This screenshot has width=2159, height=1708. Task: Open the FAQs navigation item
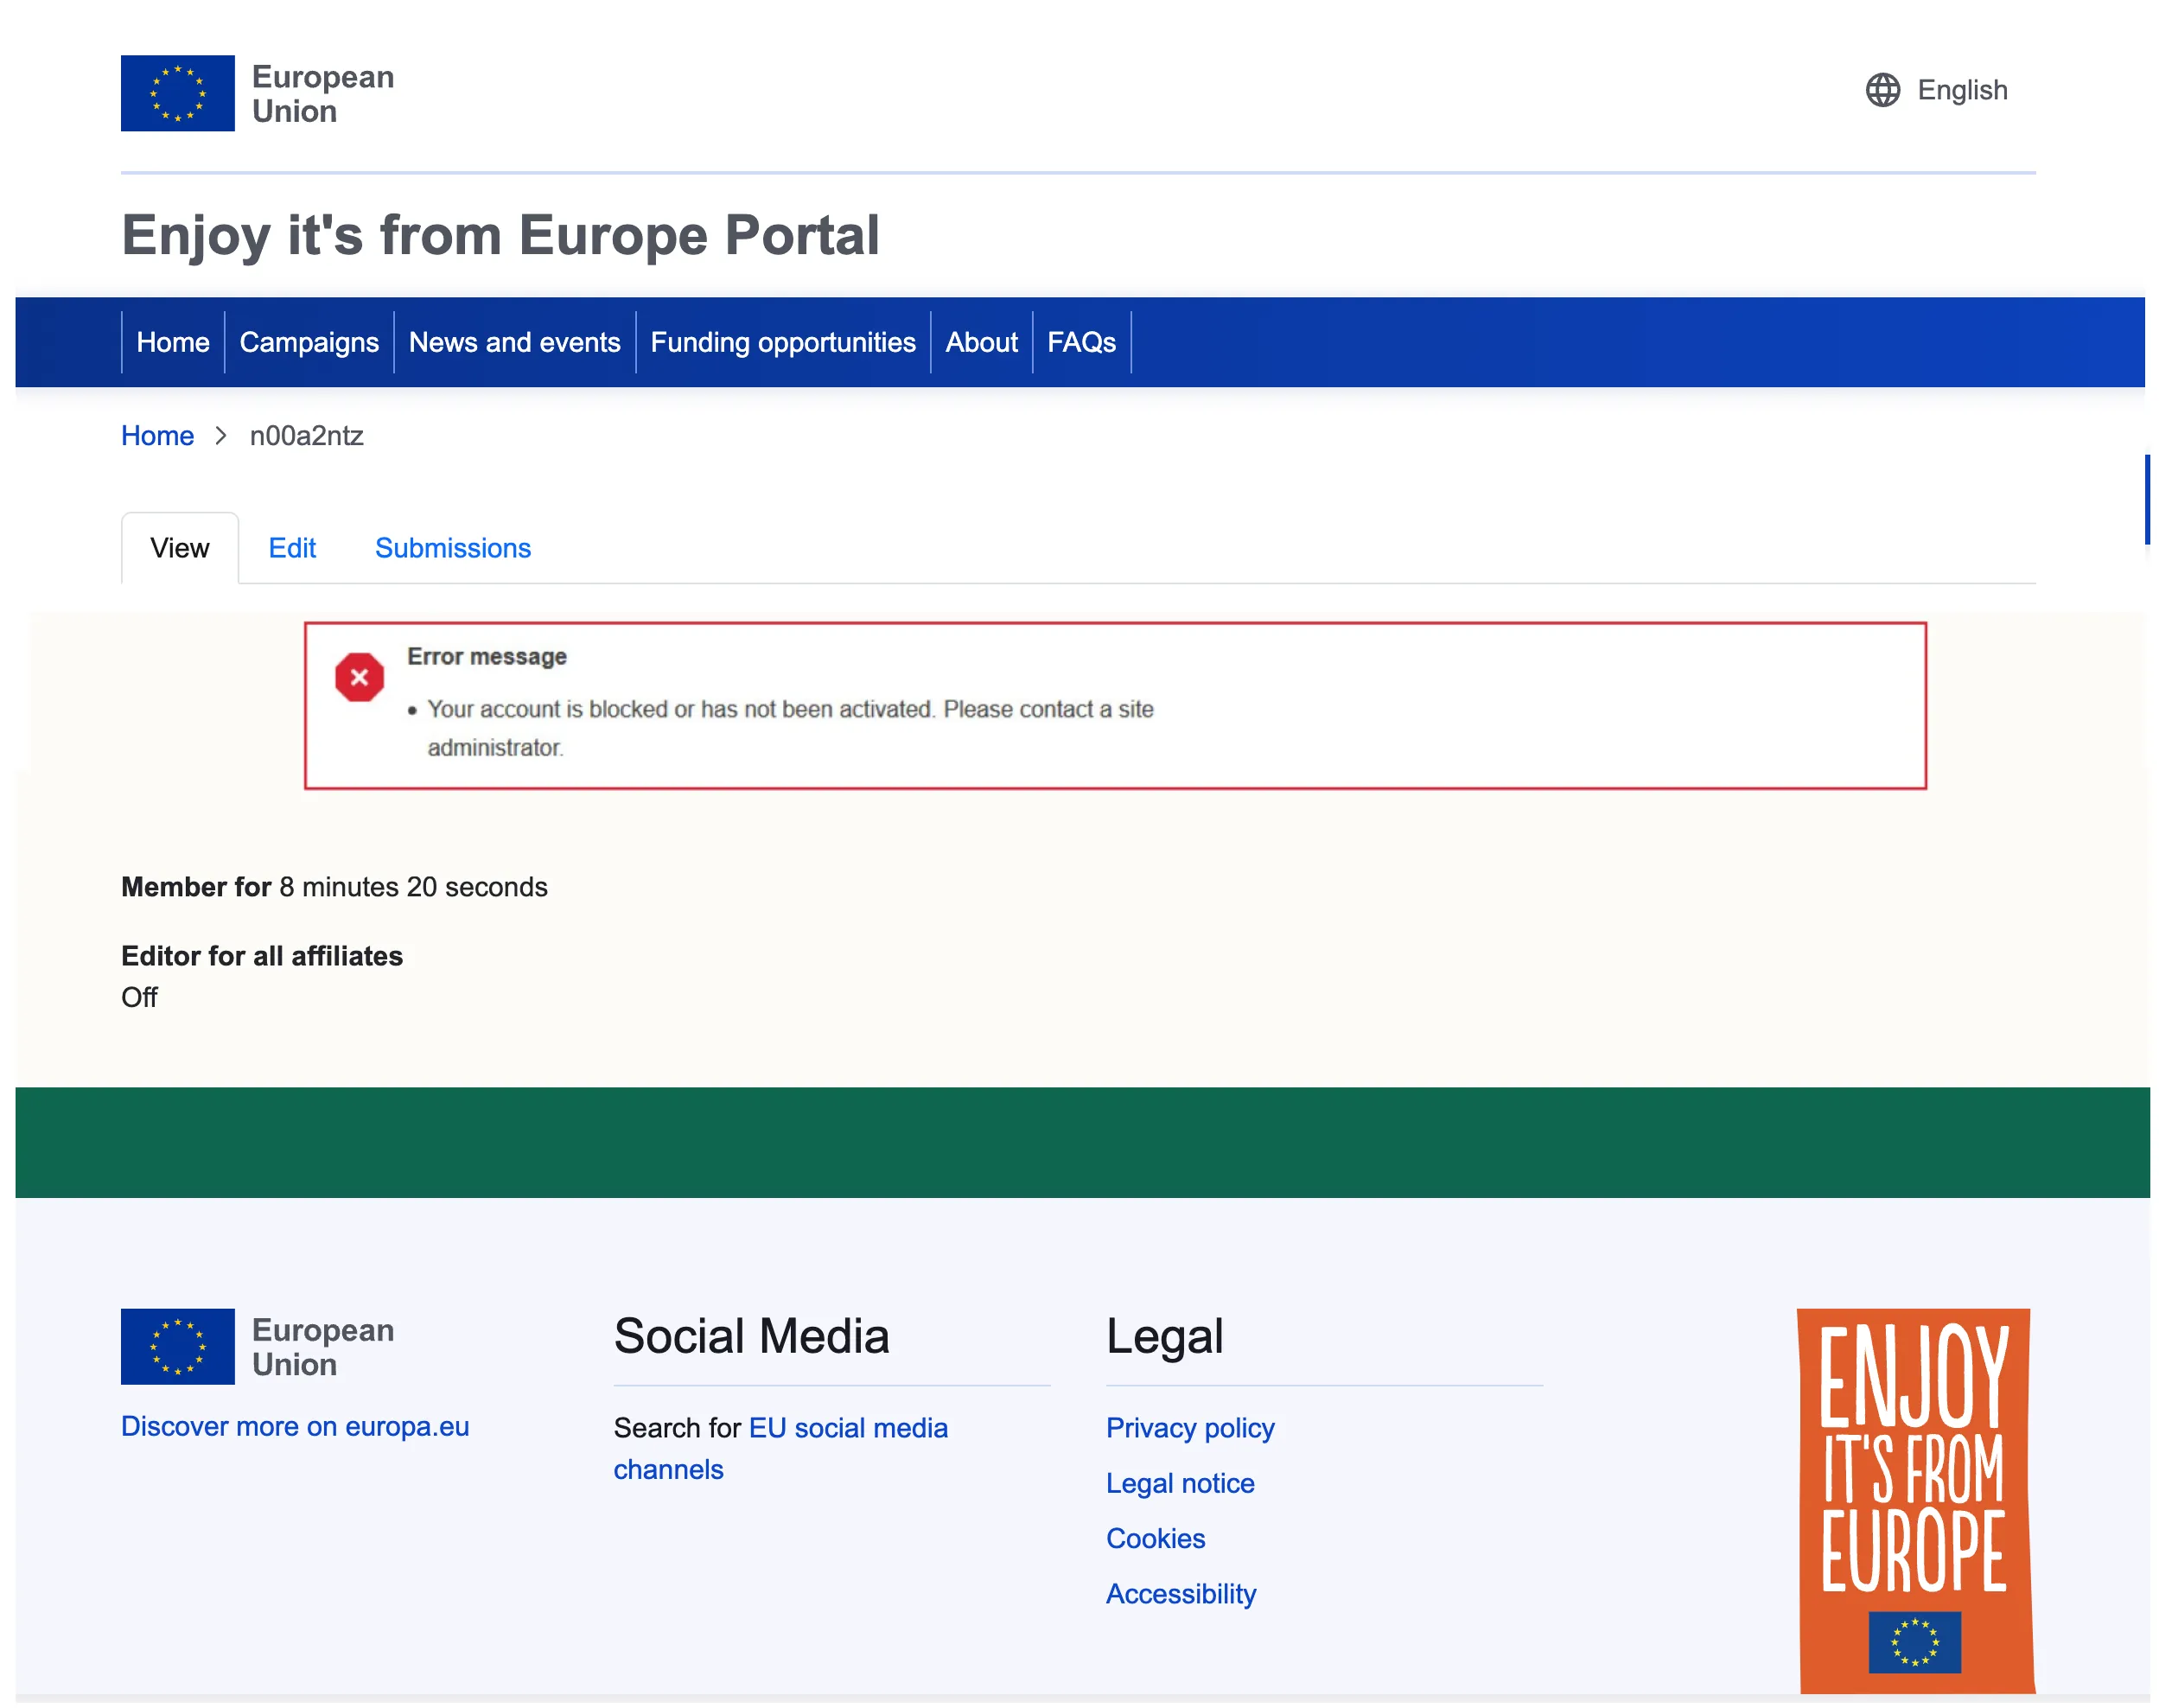pos(1080,342)
